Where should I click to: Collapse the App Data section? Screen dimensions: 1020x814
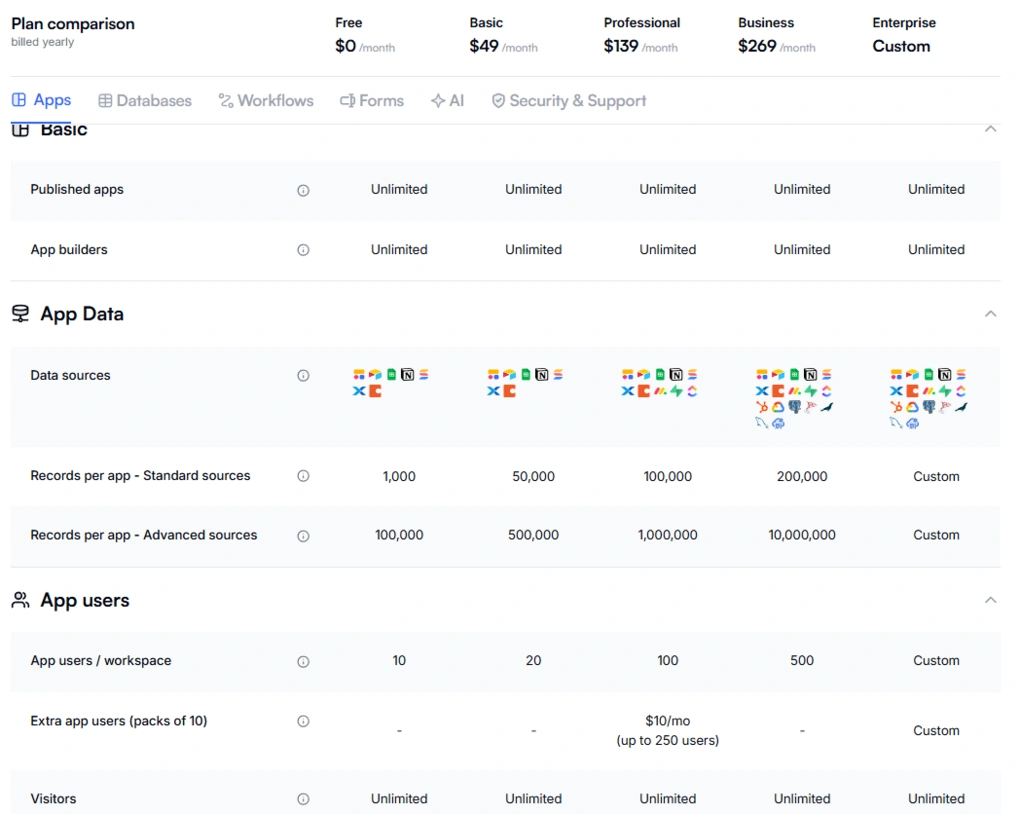(x=990, y=313)
